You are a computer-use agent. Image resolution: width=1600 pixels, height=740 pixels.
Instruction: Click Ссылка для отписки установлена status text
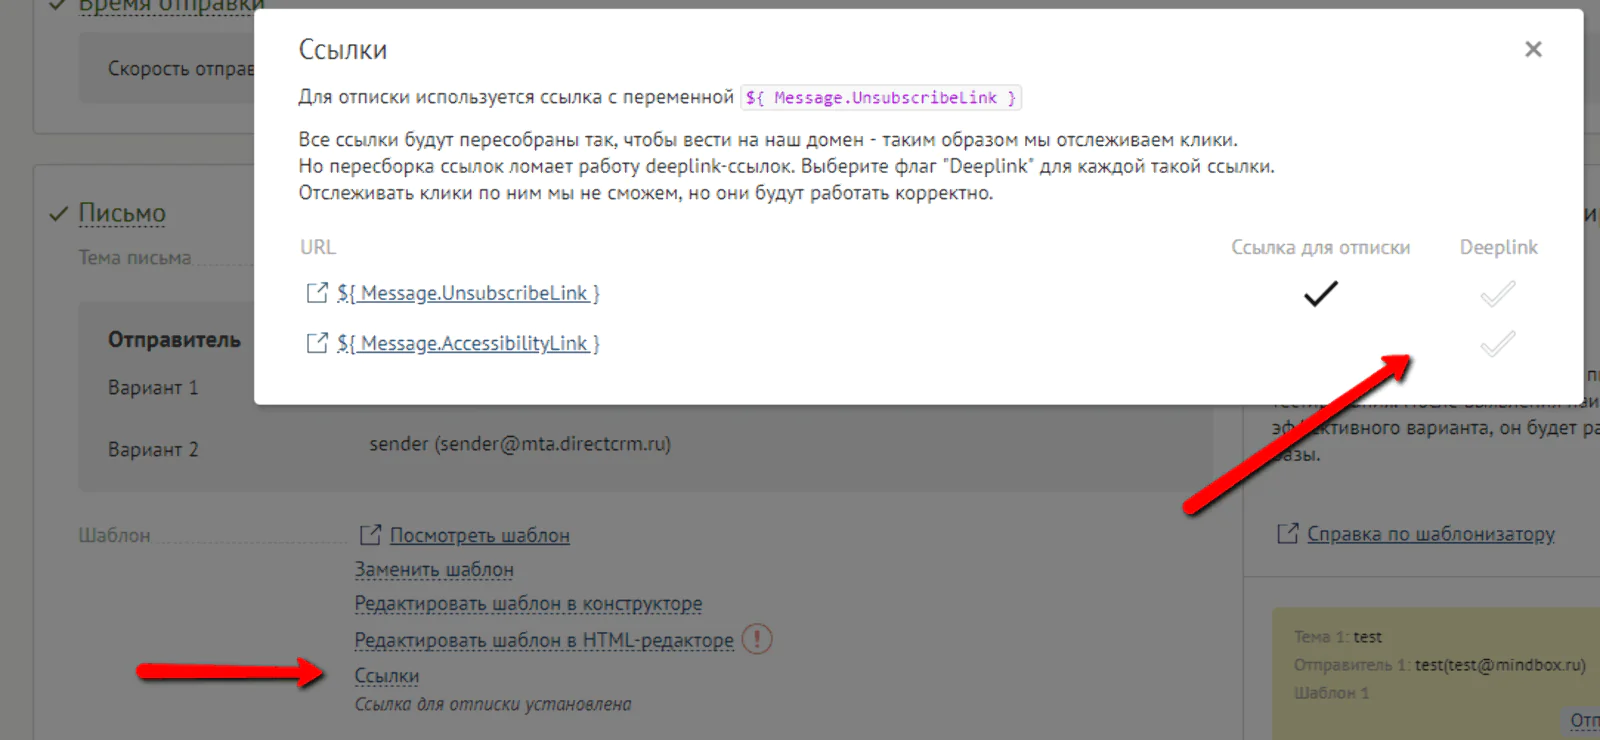(x=493, y=704)
